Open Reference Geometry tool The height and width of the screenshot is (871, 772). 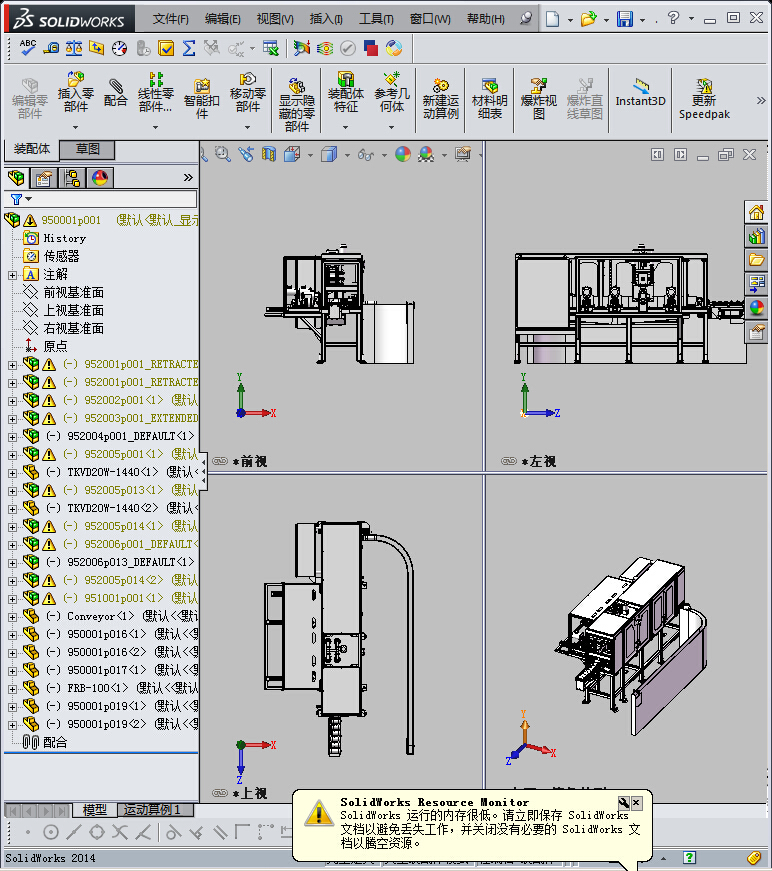[392, 92]
